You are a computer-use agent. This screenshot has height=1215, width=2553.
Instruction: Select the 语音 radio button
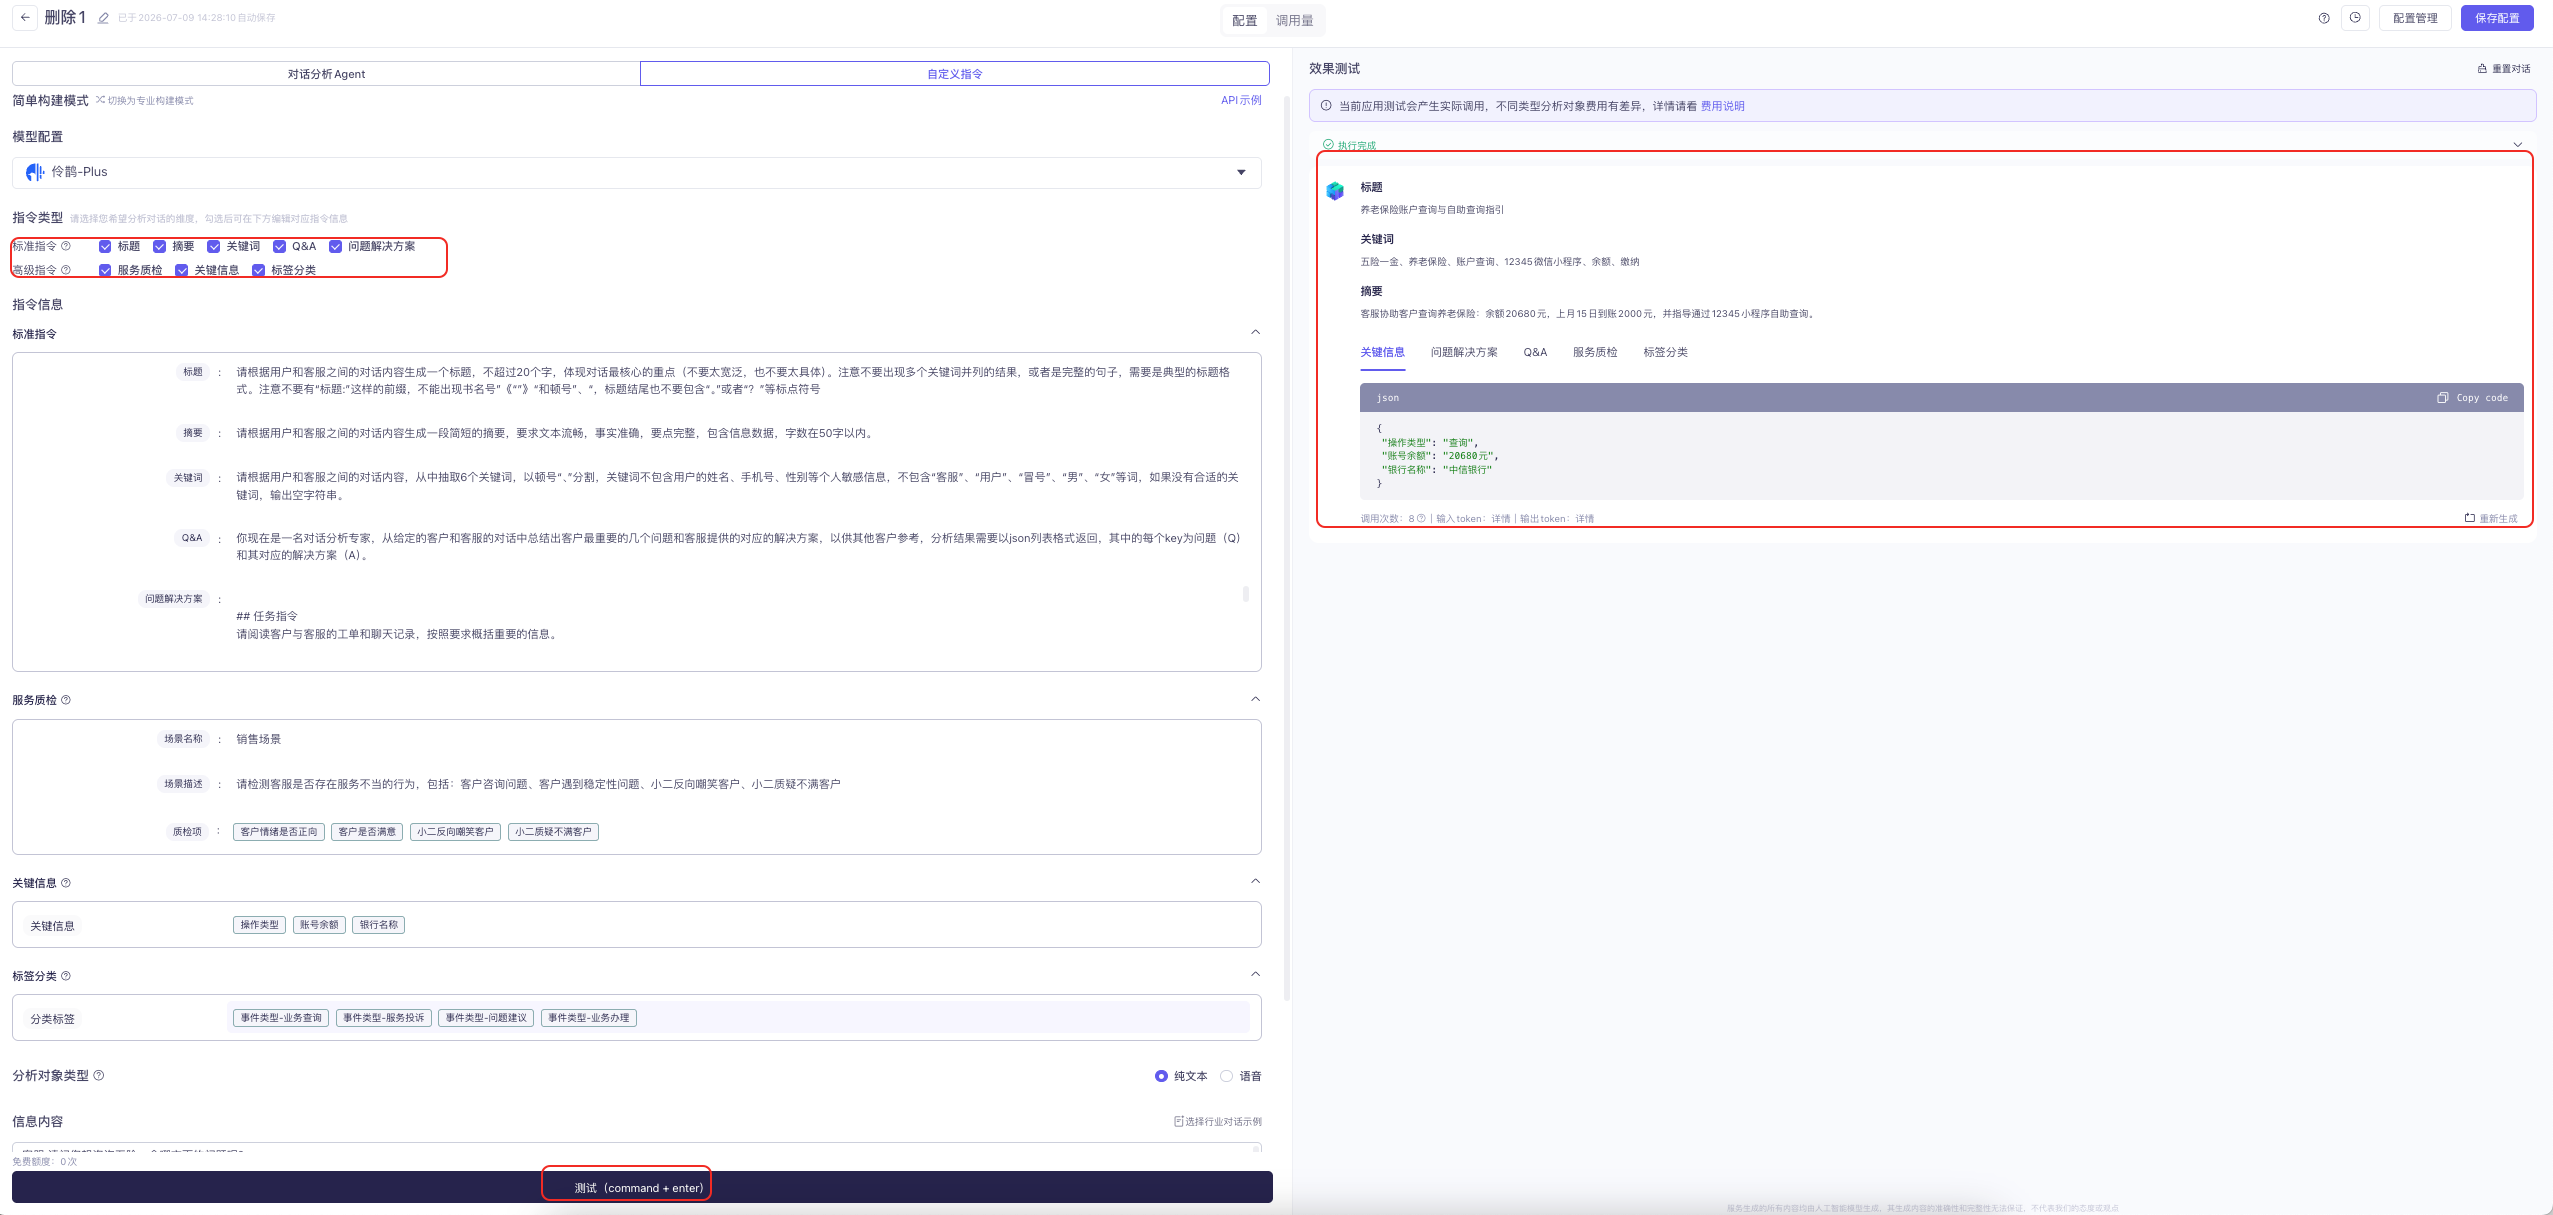pos(1226,1076)
